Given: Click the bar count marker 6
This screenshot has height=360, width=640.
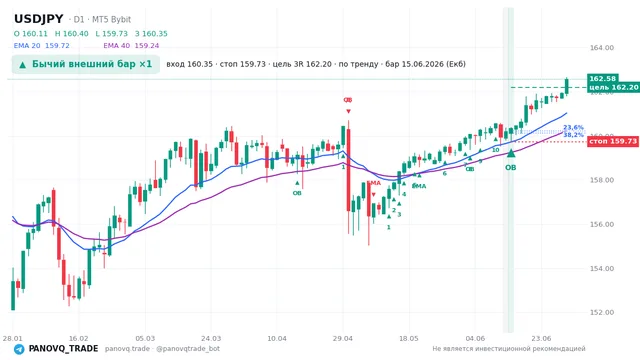Looking at the screenshot, I should point(444,173).
